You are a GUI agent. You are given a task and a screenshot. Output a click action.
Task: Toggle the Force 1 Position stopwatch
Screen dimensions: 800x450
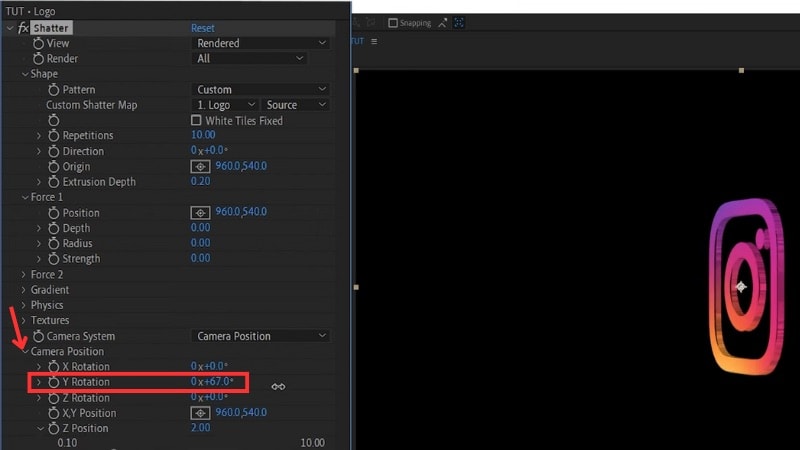[54, 213]
